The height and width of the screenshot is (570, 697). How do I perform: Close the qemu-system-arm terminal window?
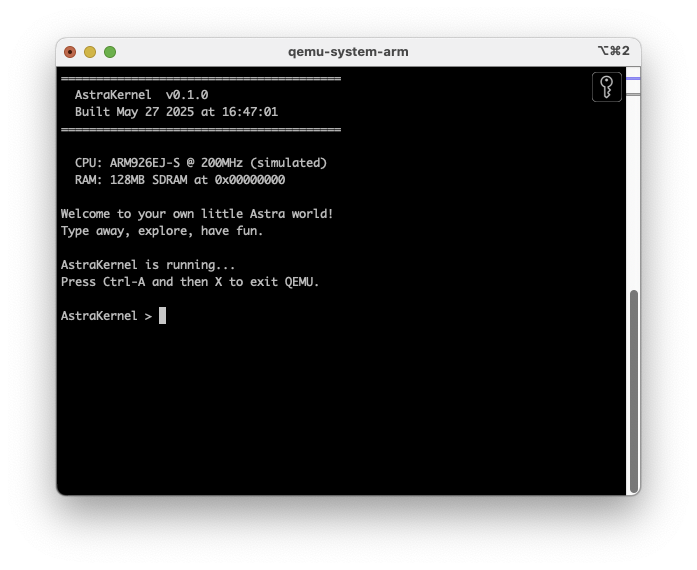tap(70, 52)
